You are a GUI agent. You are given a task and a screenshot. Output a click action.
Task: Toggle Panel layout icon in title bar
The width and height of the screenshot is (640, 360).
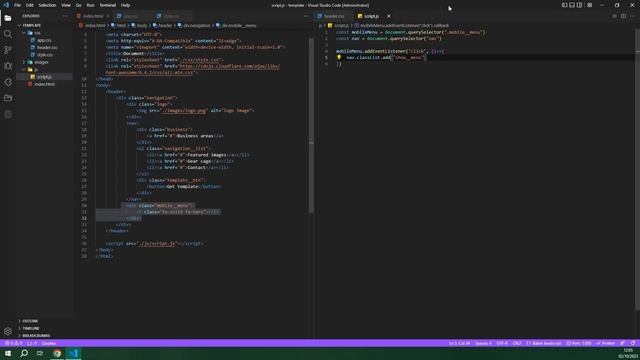[x=572, y=5]
